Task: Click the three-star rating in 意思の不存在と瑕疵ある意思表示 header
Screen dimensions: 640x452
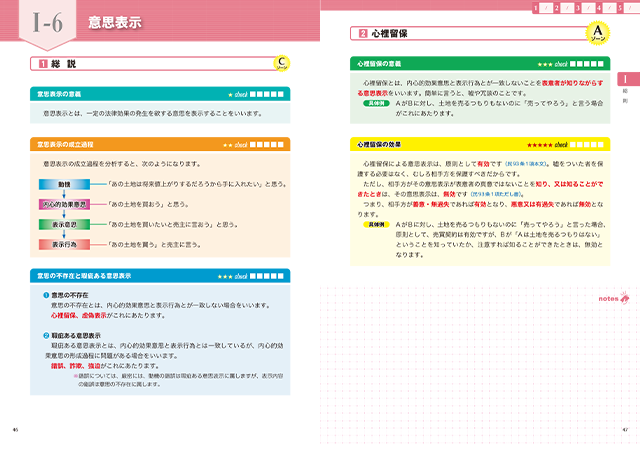Action: point(225,276)
